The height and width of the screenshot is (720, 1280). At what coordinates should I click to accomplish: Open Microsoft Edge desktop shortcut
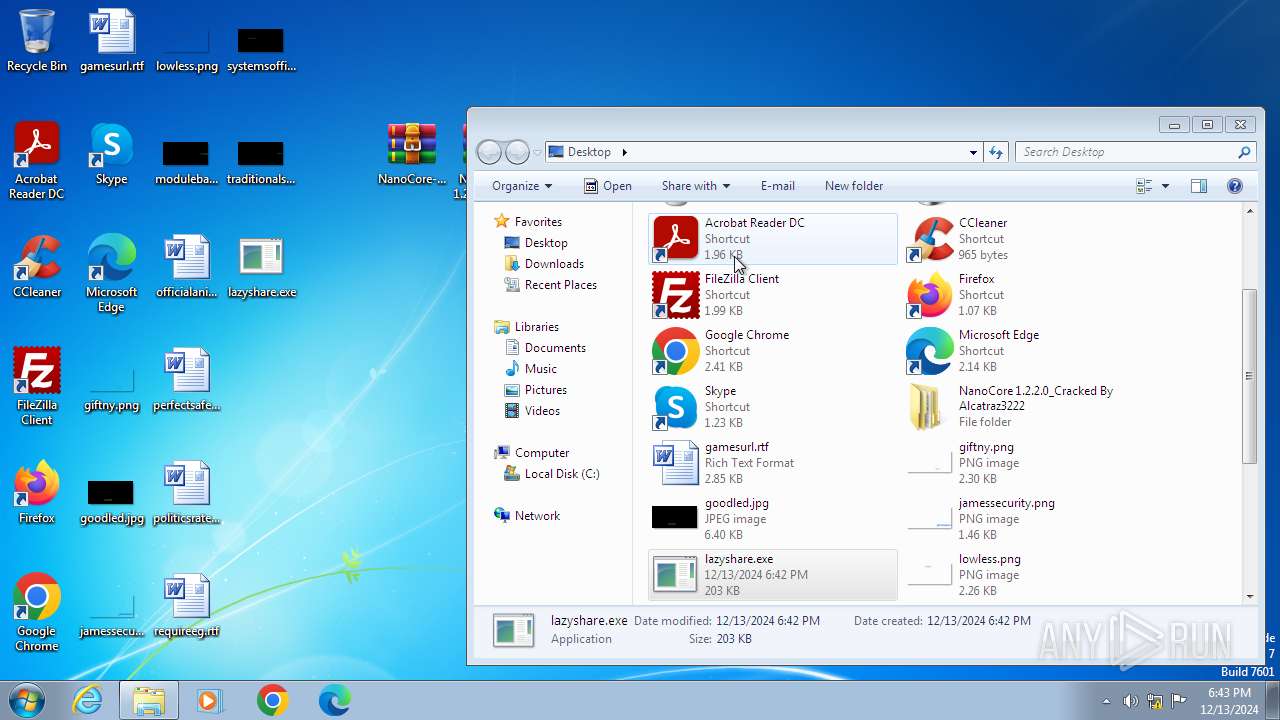(112, 273)
